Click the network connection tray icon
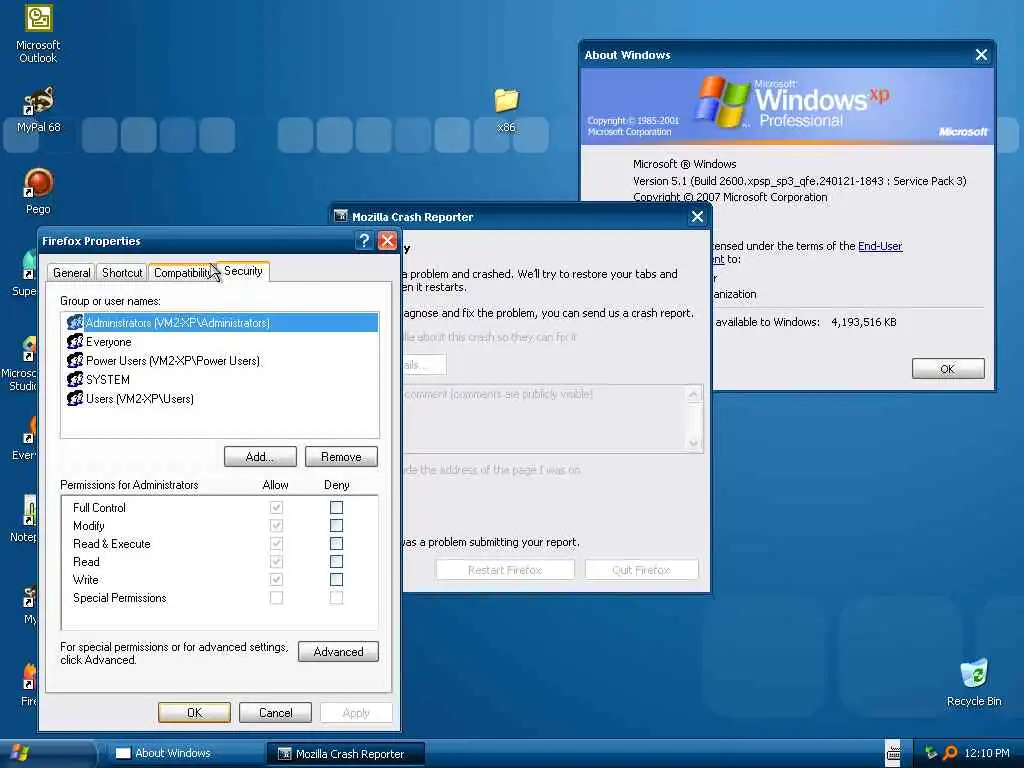 [930, 753]
